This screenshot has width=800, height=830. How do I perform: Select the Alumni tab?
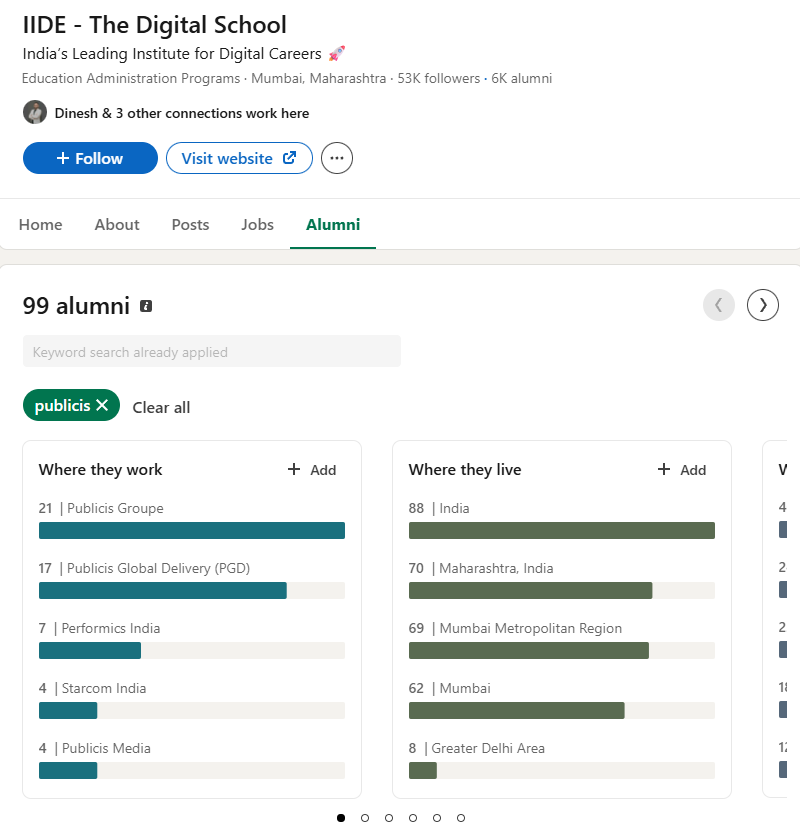(x=333, y=224)
